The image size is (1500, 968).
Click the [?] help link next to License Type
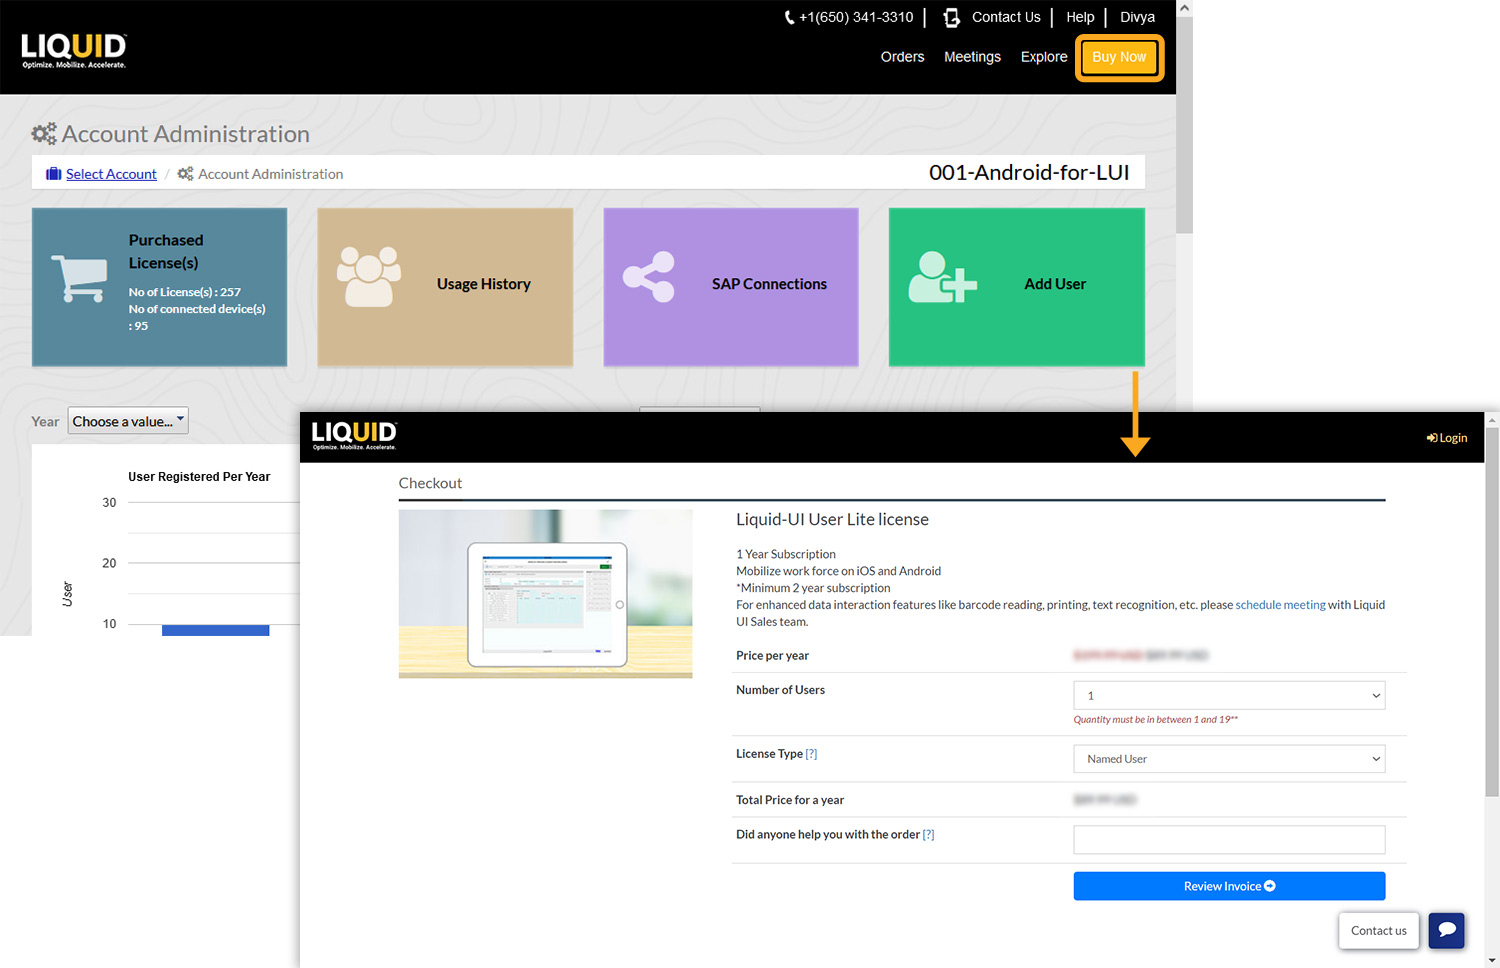click(x=811, y=754)
